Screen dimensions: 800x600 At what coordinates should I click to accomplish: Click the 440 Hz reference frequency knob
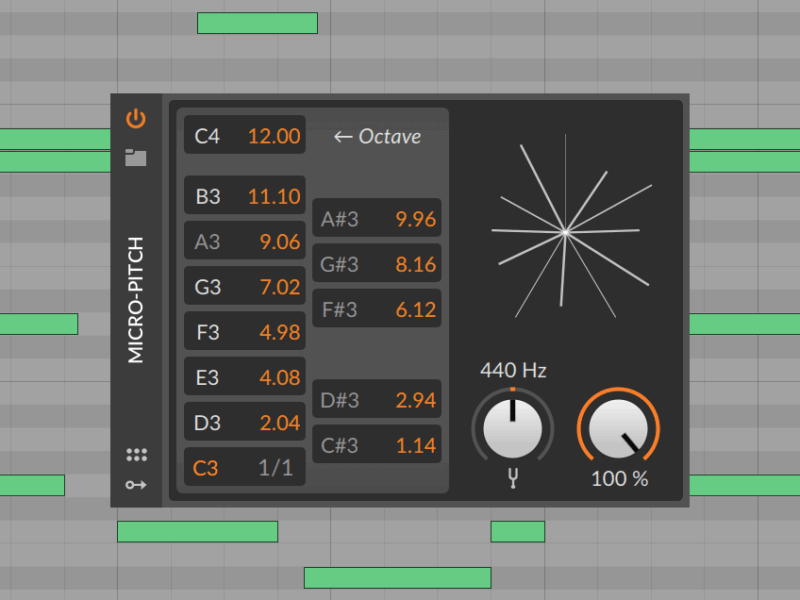(512, 429)
